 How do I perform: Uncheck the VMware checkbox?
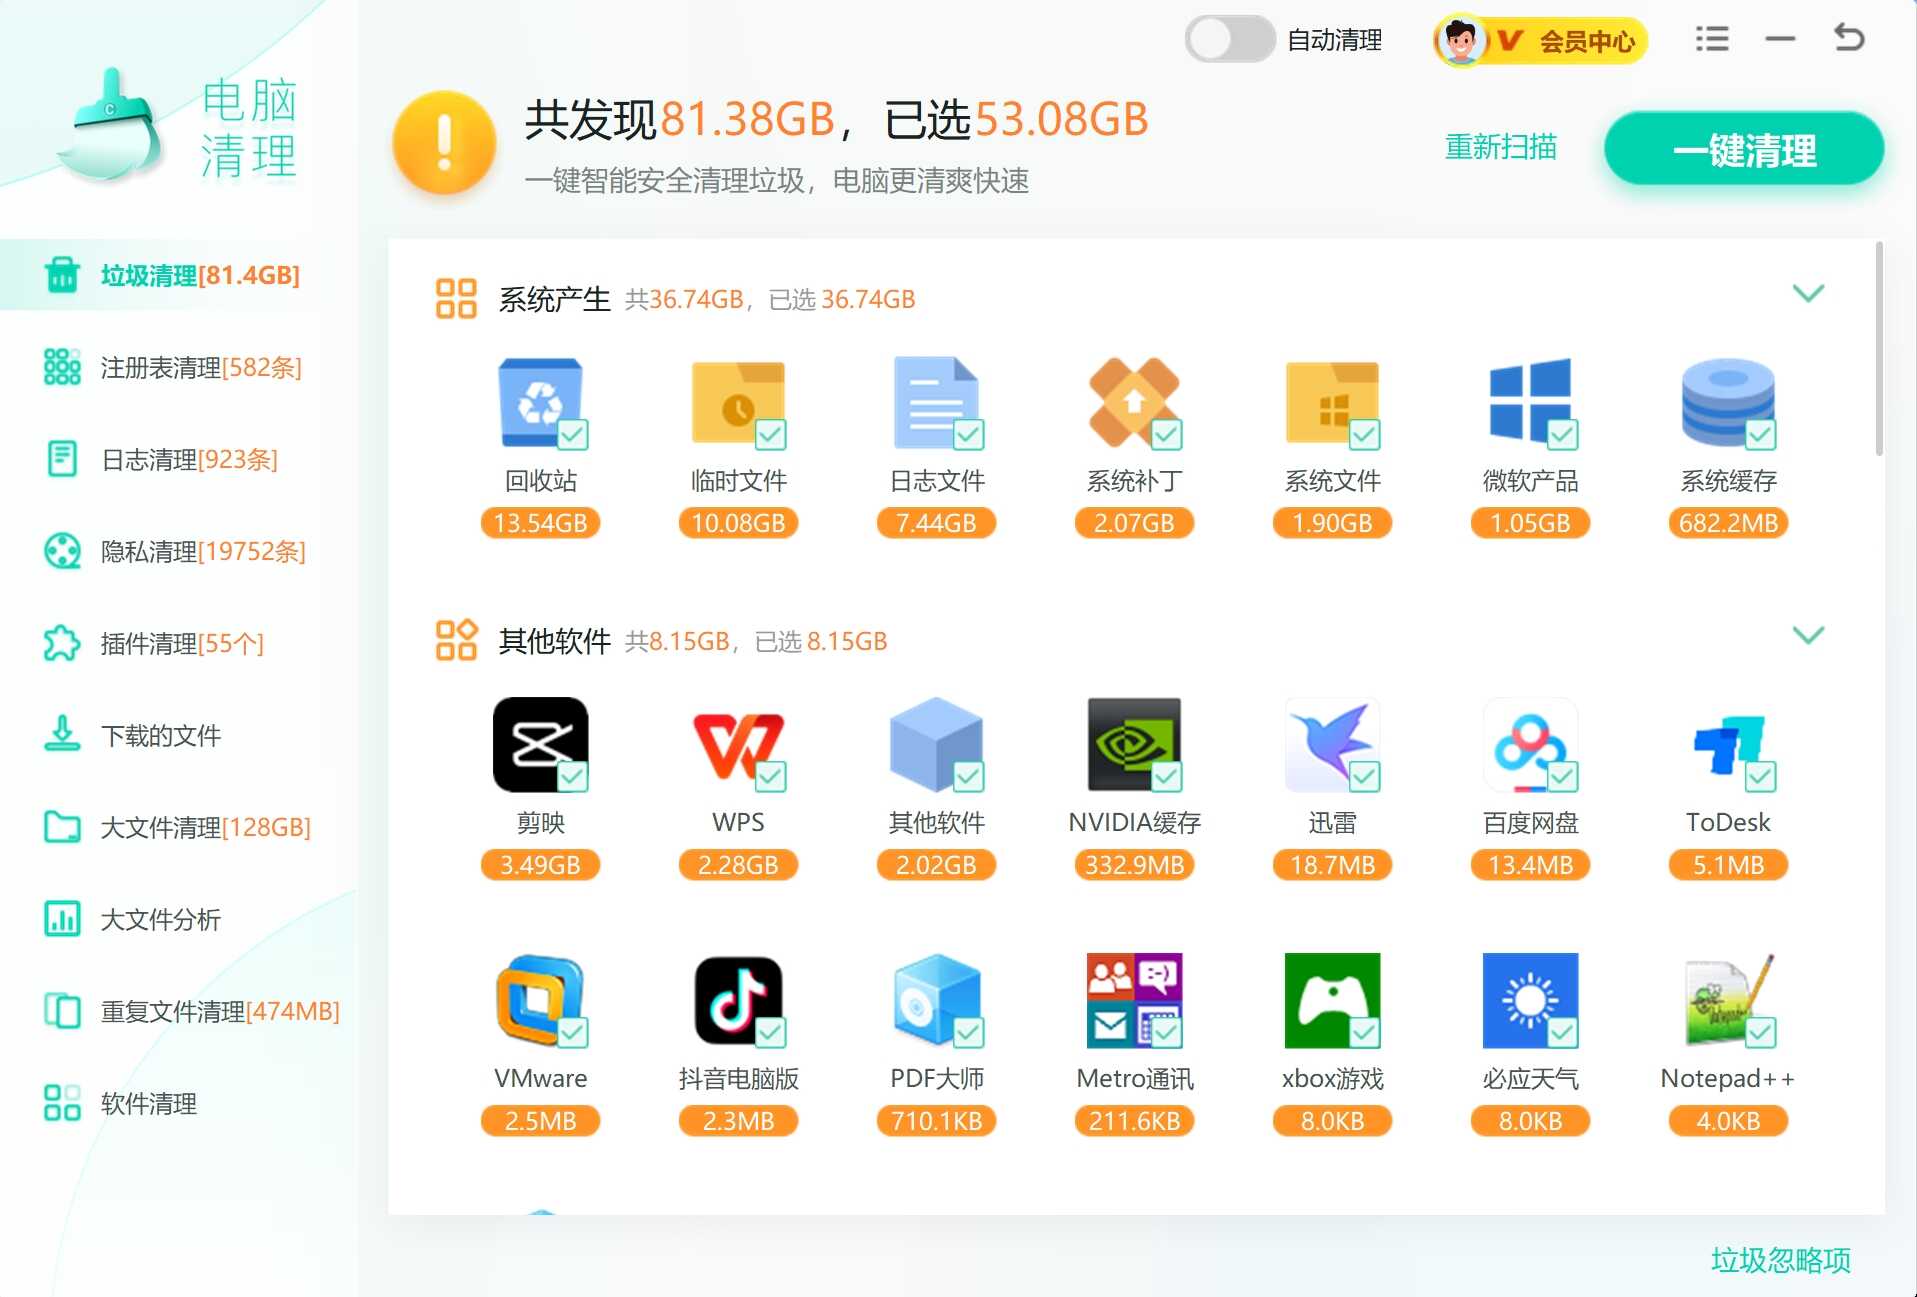[x=572, y=1032]
